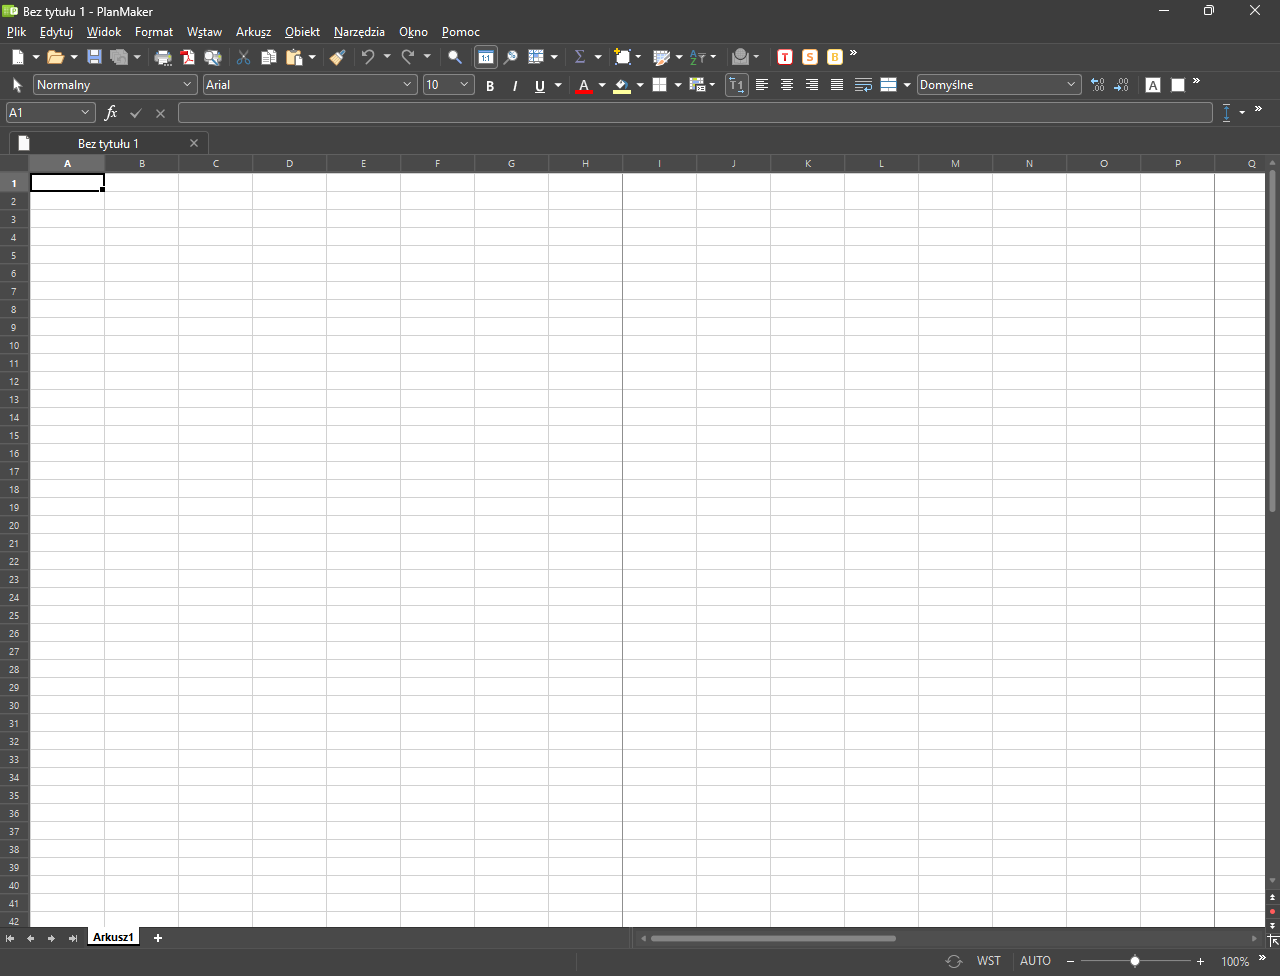Add a new sheet with plus button
The width and height of the screenshot is (1280, 976).
pos(157,938)
